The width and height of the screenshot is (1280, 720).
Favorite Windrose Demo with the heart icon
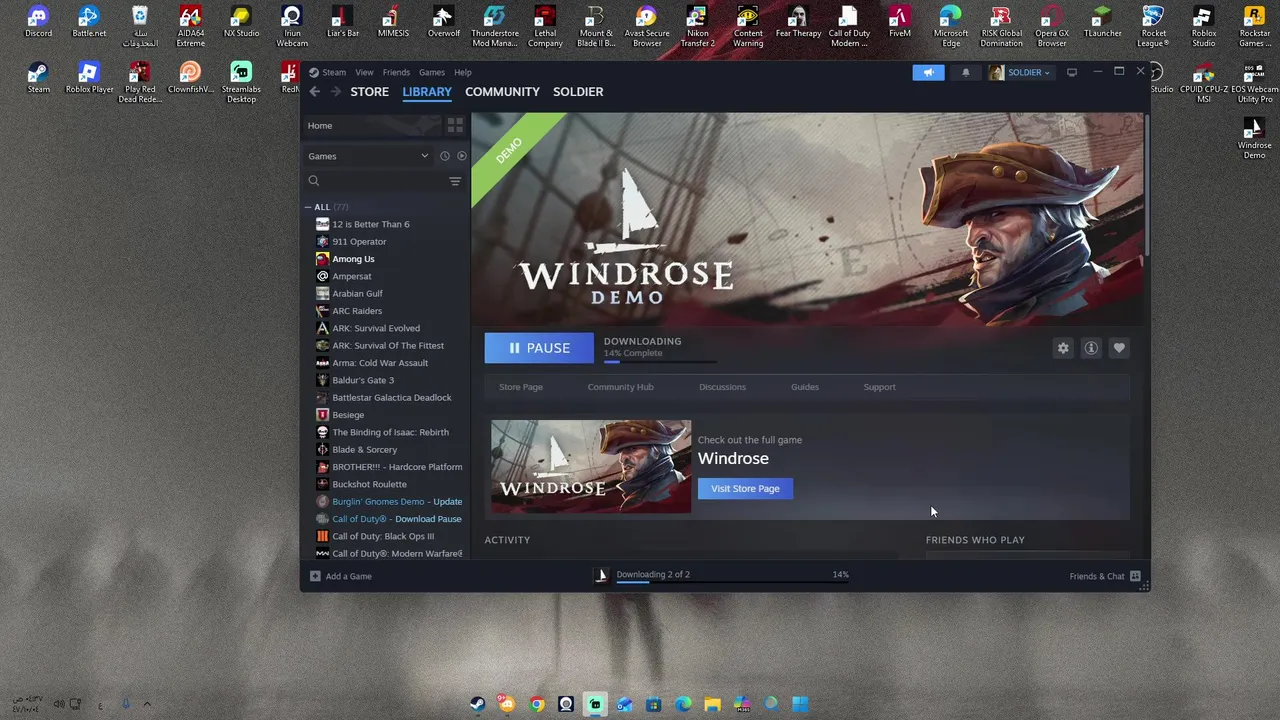click(1119, 348)
